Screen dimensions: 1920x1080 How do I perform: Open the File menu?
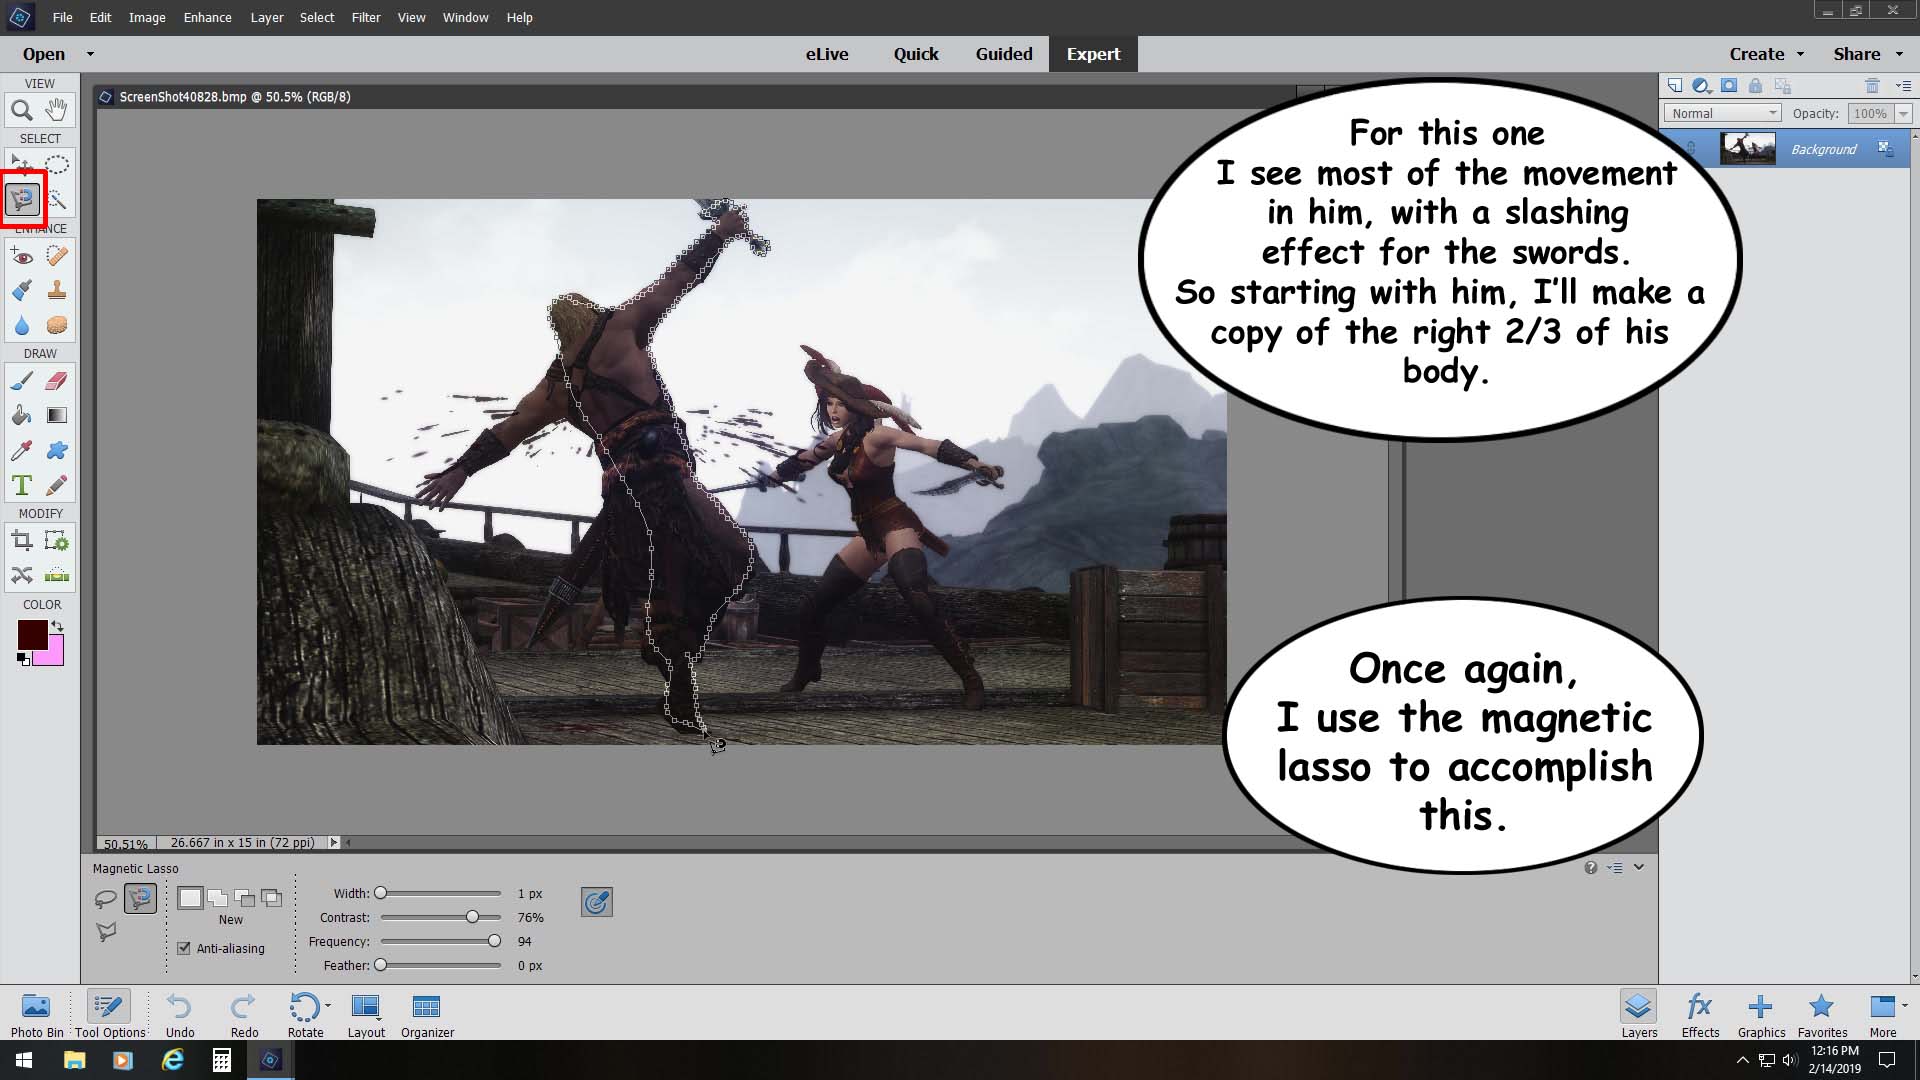(x=62, y=17)
